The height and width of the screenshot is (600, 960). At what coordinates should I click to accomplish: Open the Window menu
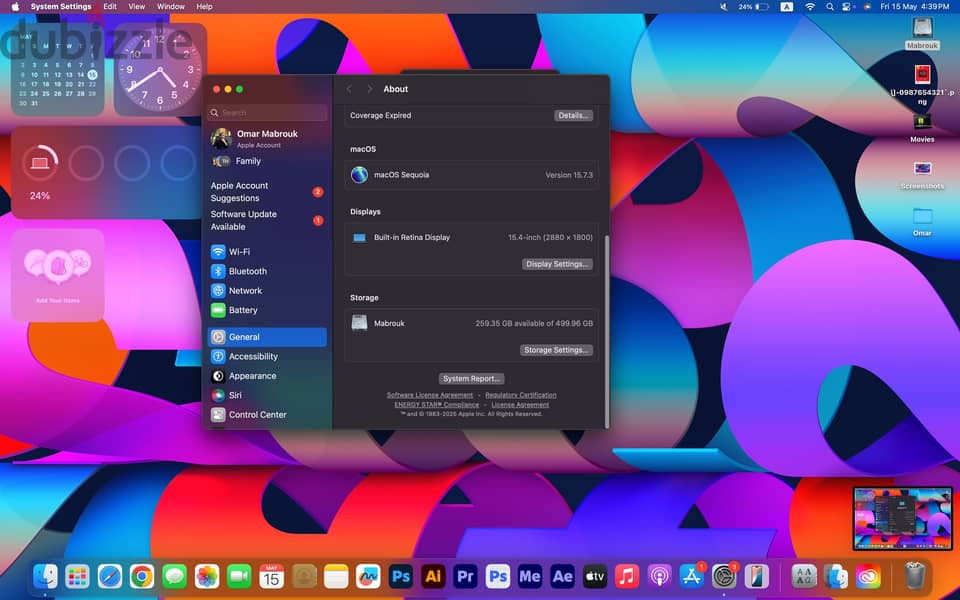click(171, 7)
